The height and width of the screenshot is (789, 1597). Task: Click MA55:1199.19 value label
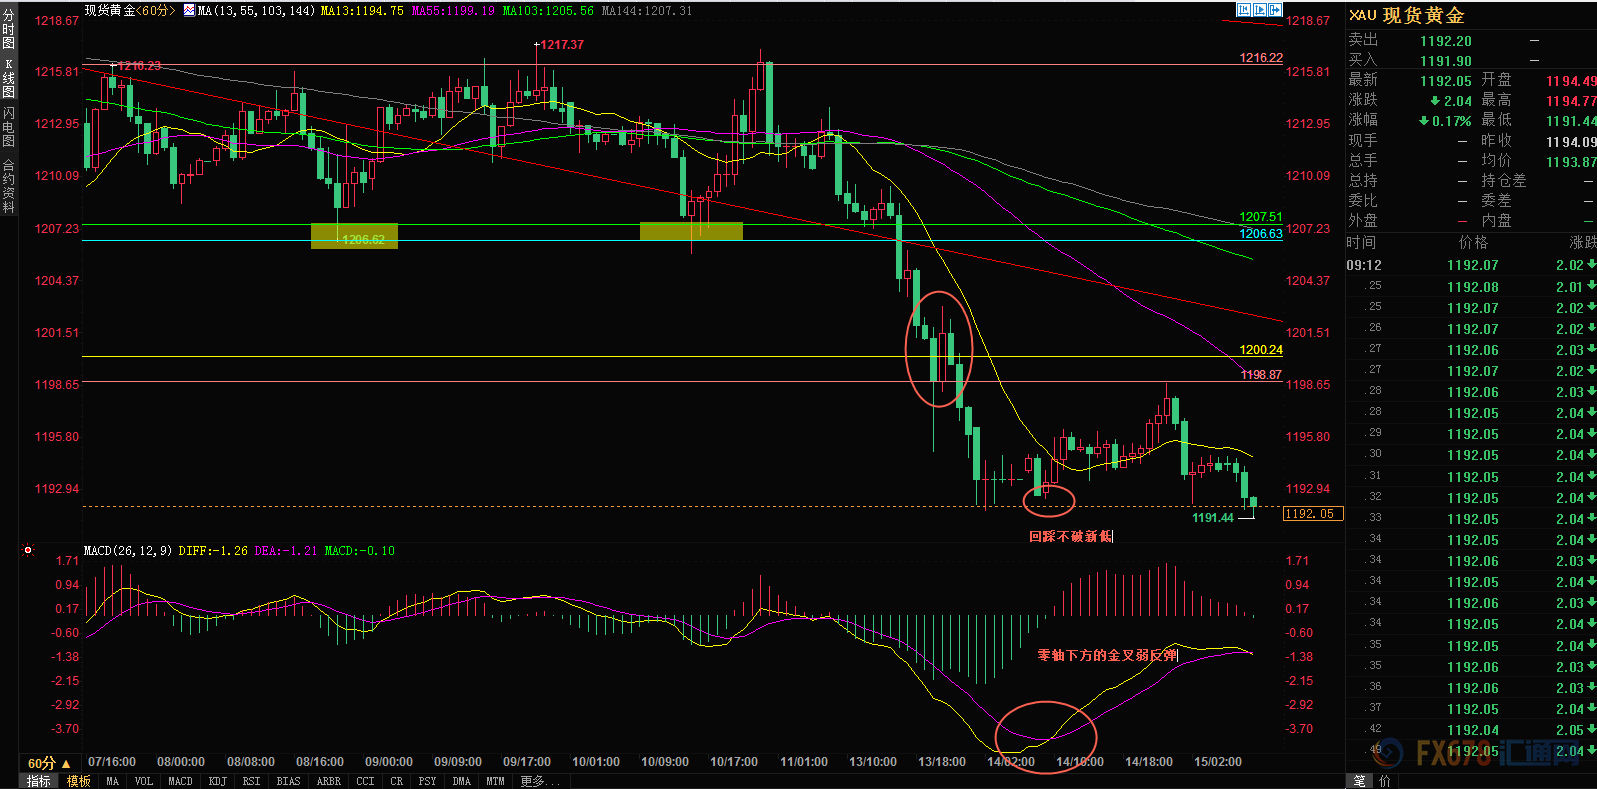(x=453, y=11)
